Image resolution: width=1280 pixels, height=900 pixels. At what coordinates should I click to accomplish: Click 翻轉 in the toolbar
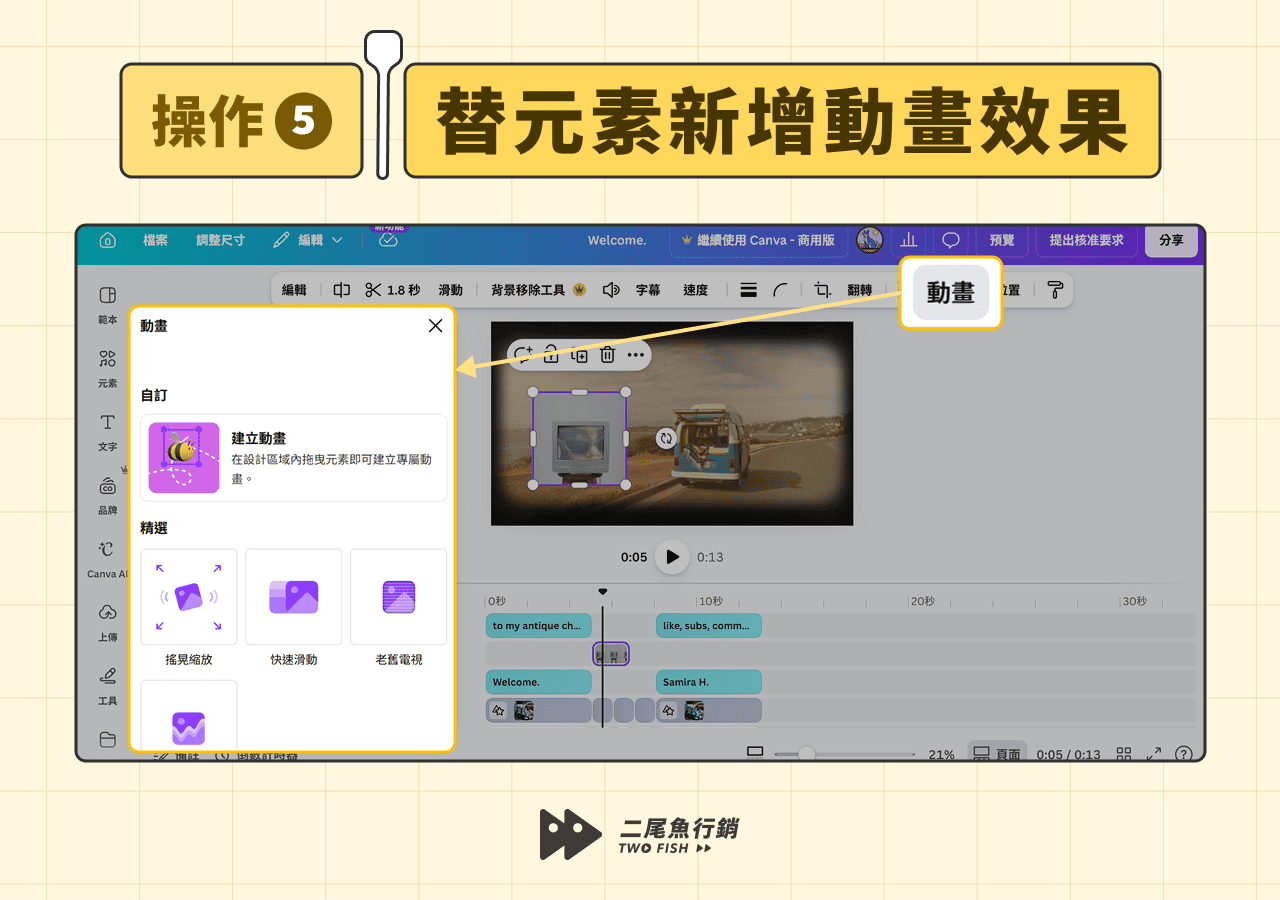pyautogui.click(x=860, y=290)
